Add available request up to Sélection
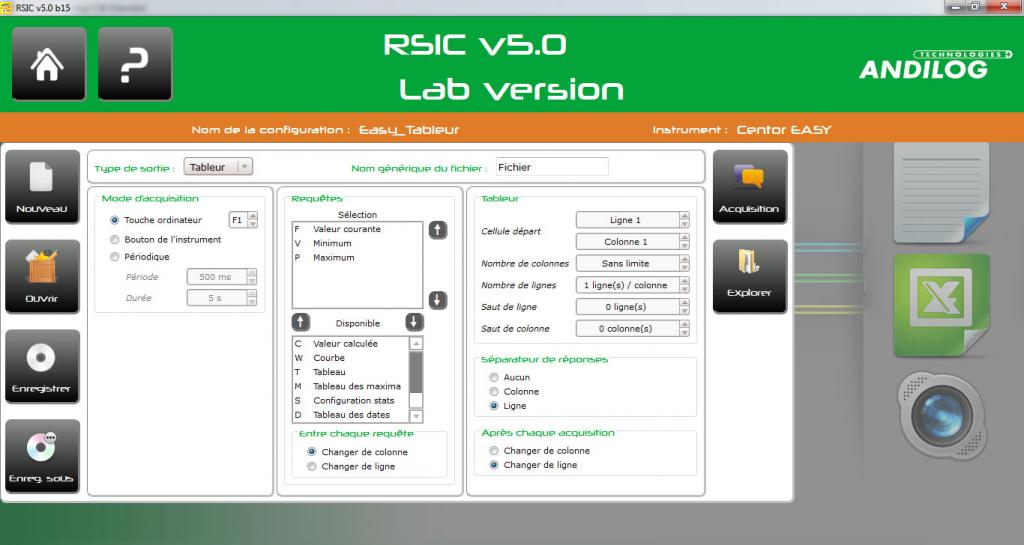Image resolution: width=1024 pixels, height=545 pixels. 300,322
